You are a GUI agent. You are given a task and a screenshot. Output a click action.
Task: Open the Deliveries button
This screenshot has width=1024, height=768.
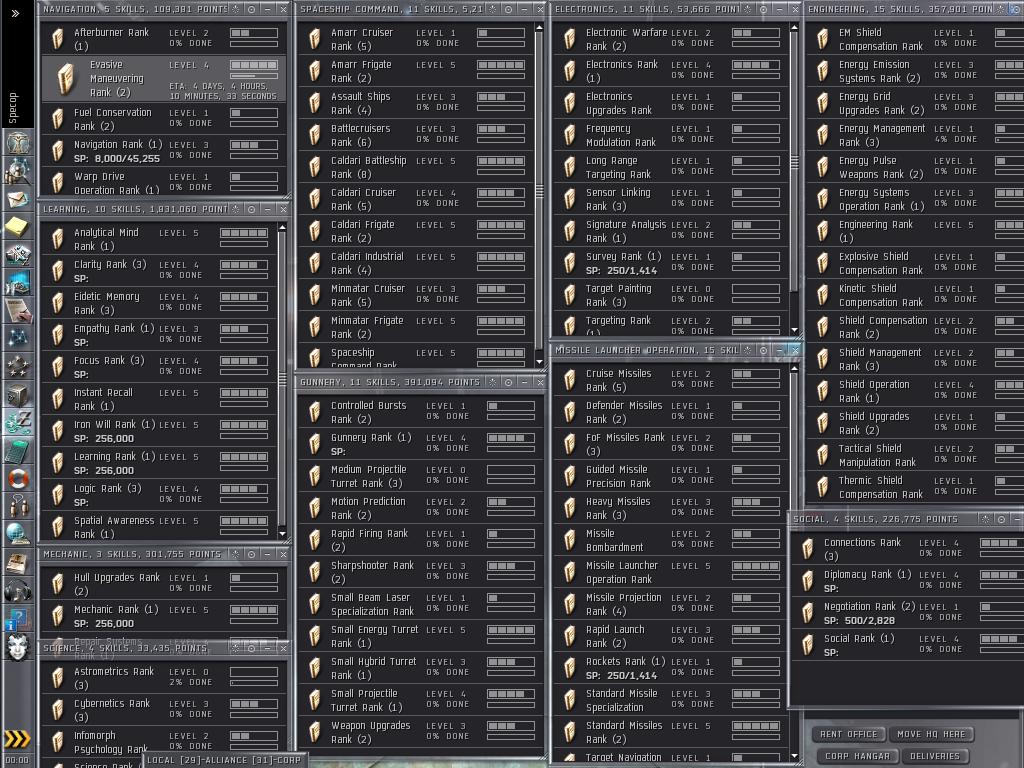coord(935,756)
